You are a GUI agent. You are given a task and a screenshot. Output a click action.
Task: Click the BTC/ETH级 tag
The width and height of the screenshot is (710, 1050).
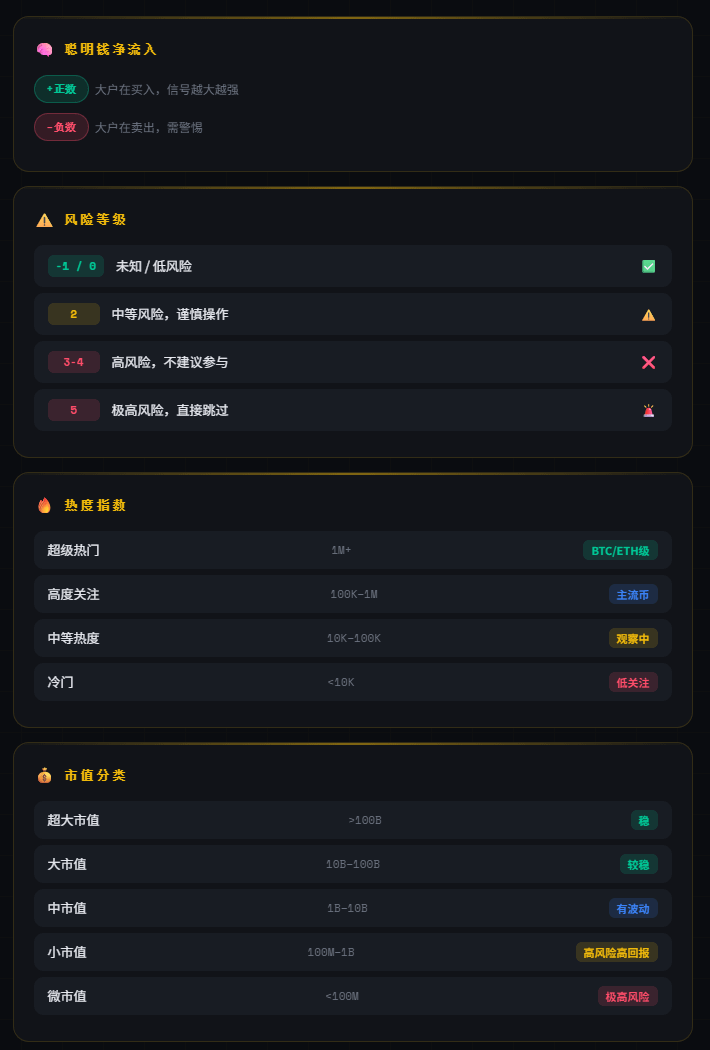[620, 550]
